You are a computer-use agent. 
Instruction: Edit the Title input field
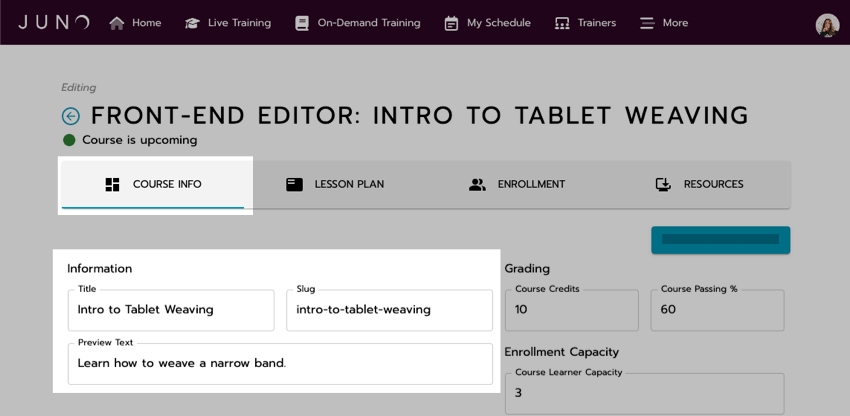point(171,310)
